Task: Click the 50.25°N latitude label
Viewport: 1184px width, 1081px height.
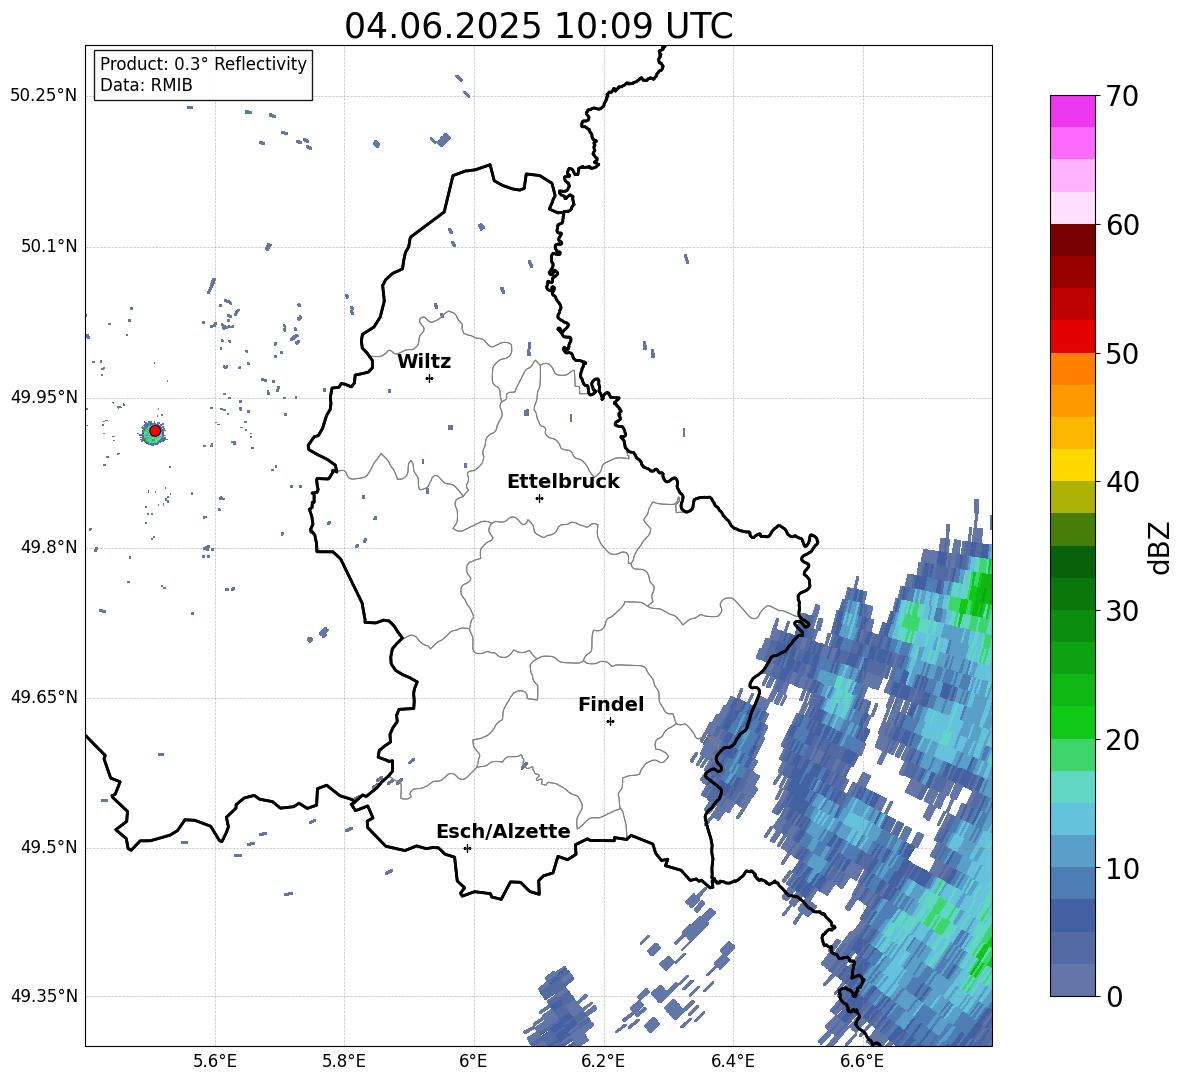Action: (x=43, y=96)
